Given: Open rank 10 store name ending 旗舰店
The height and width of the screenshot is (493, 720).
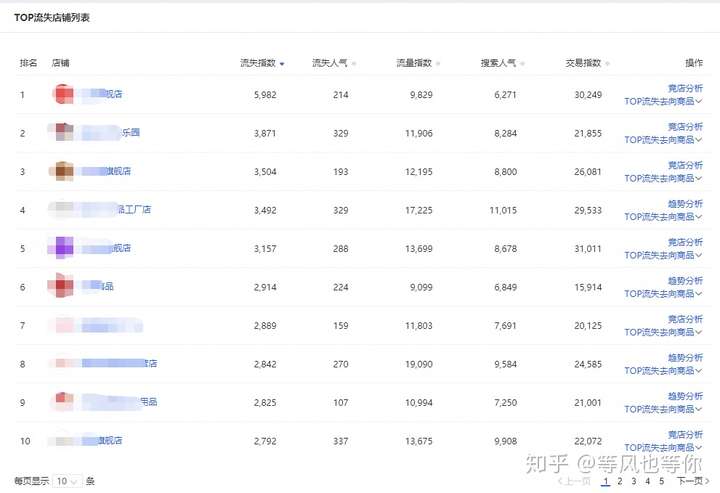Looking at the screenshot, I should tap(101, 441).
